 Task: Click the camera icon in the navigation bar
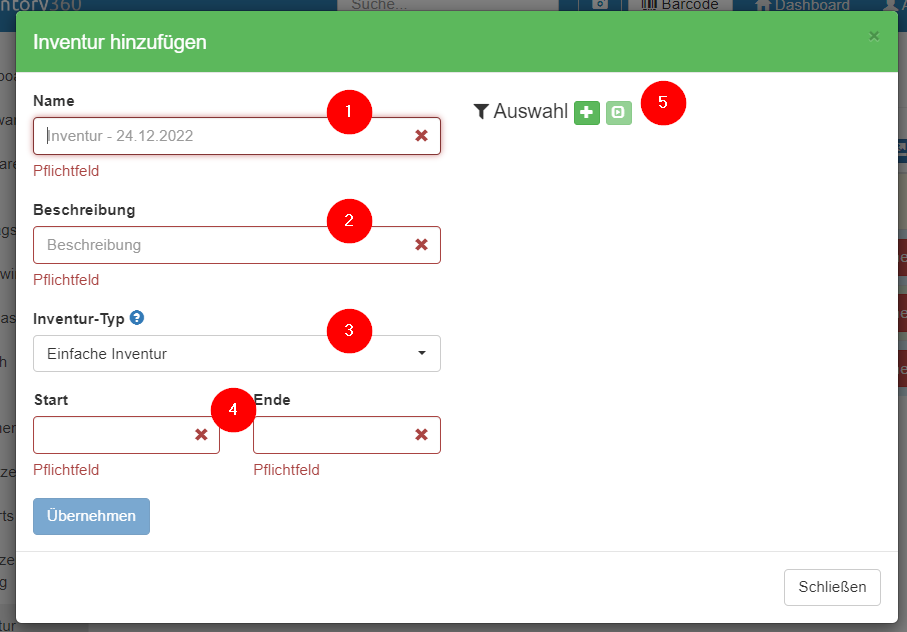click(x=598, y=6)
